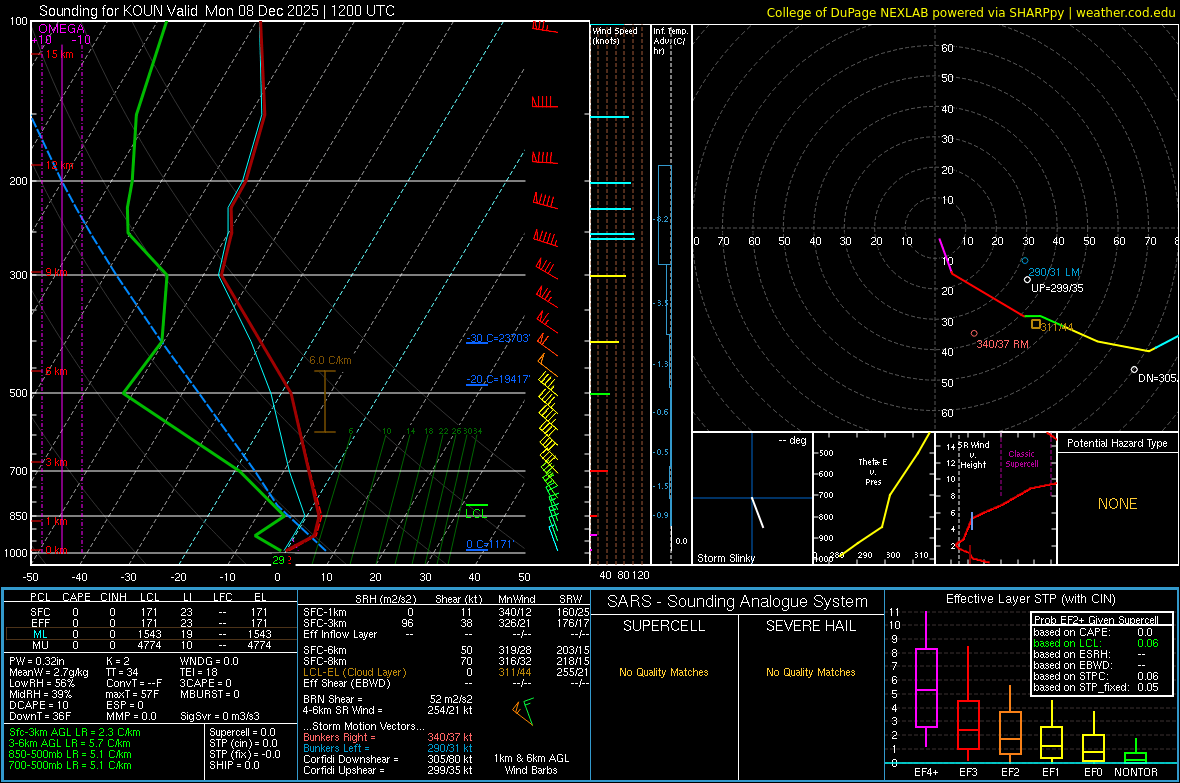Click the UP=299/35 hodograph label
1180x783 pixels.
coord(1057,288)
